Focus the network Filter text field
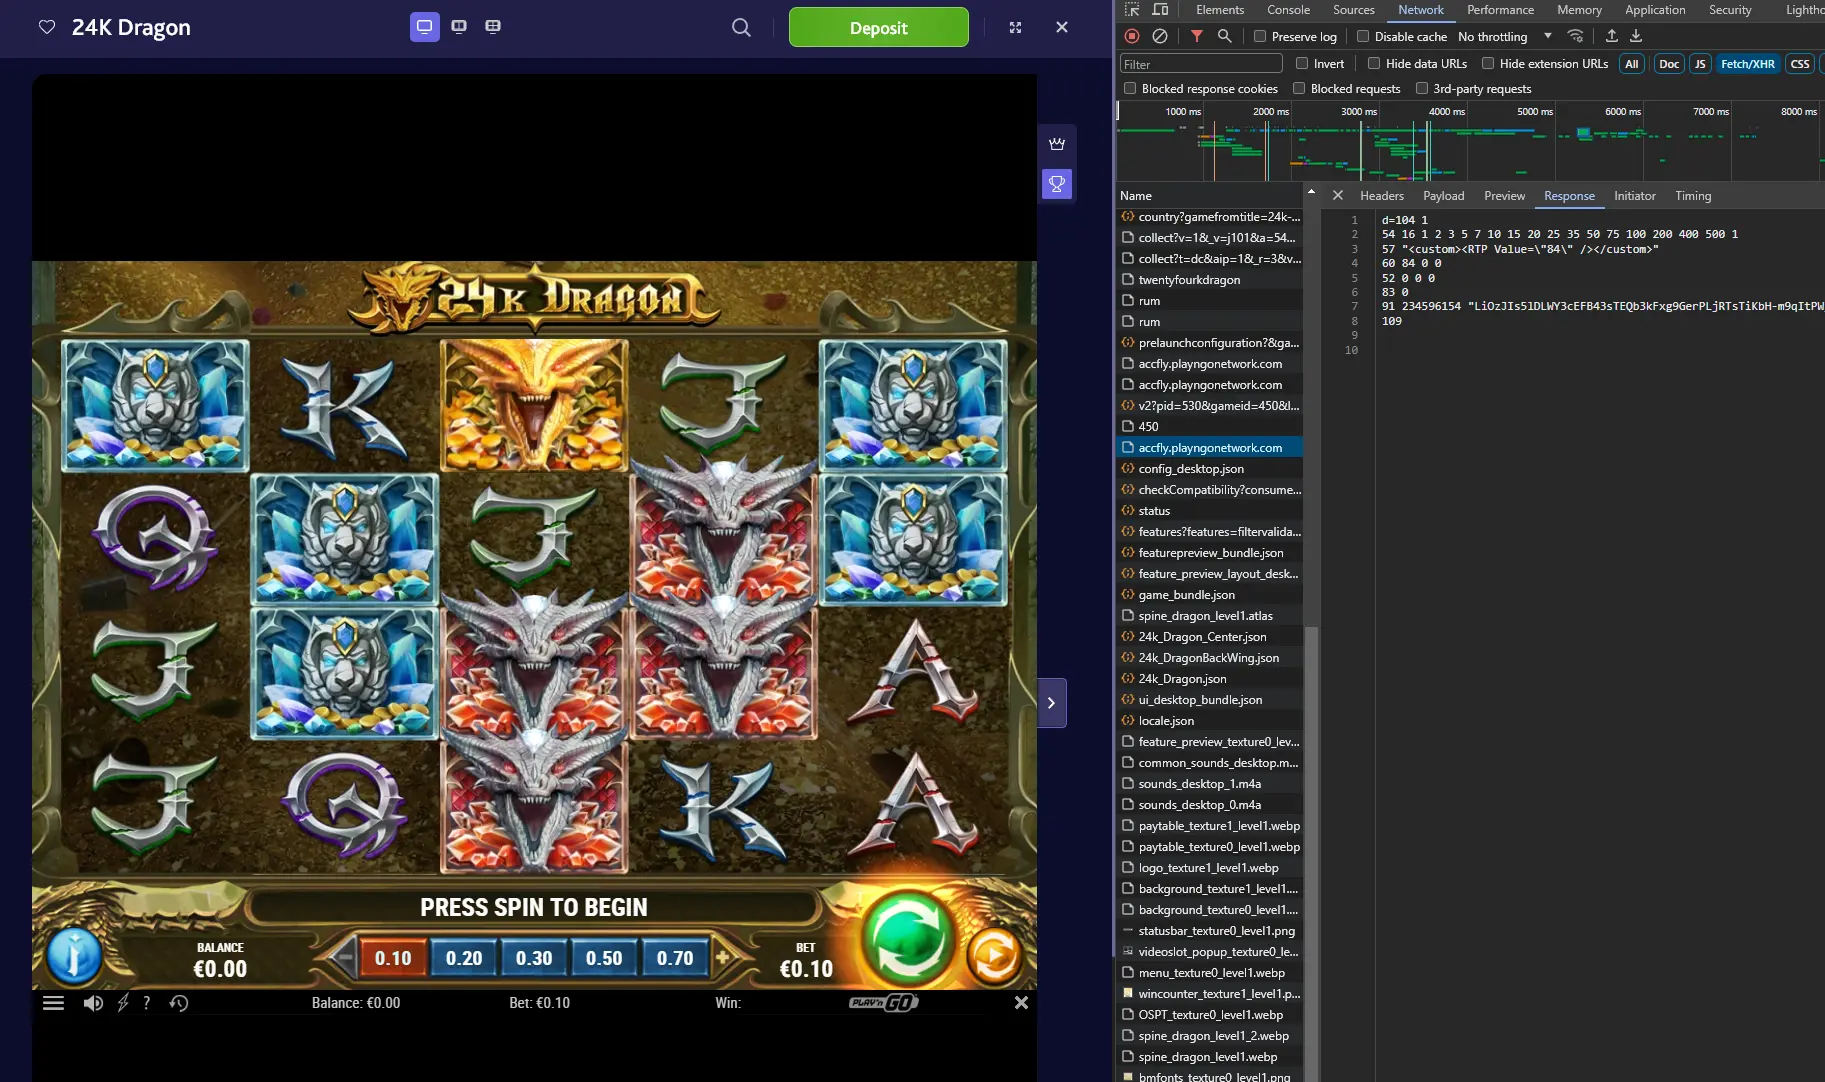 click(x=1201, y=64)
